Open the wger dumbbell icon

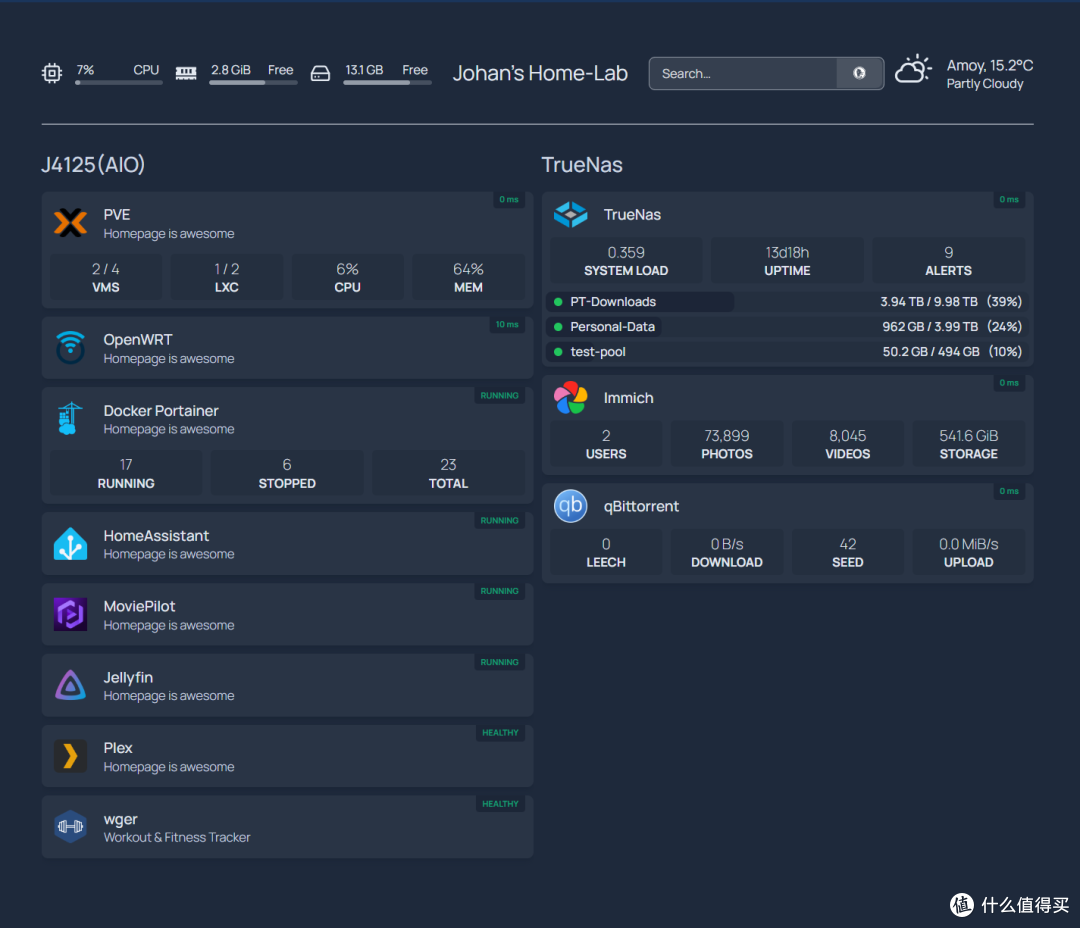(x=70, y=827)
